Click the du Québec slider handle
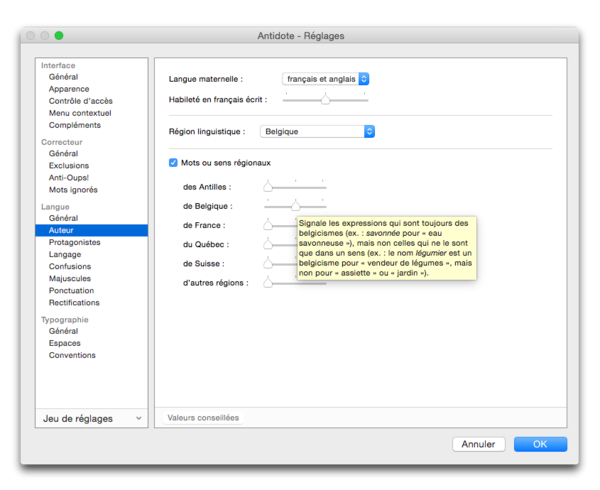 [268, 244]
